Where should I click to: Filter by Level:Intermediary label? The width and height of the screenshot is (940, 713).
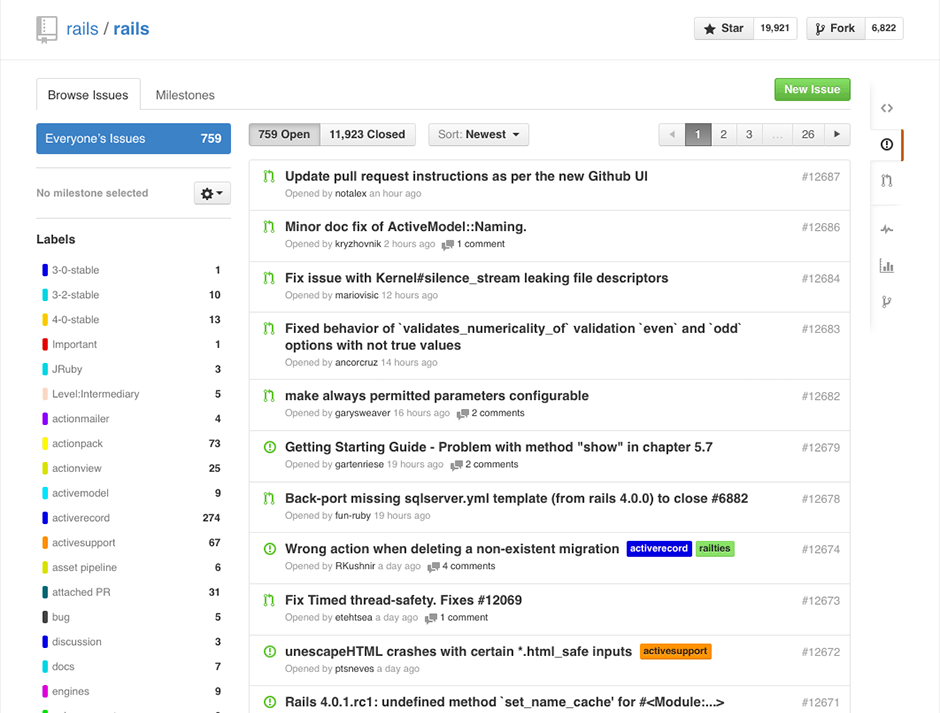[x=131, y=394]
